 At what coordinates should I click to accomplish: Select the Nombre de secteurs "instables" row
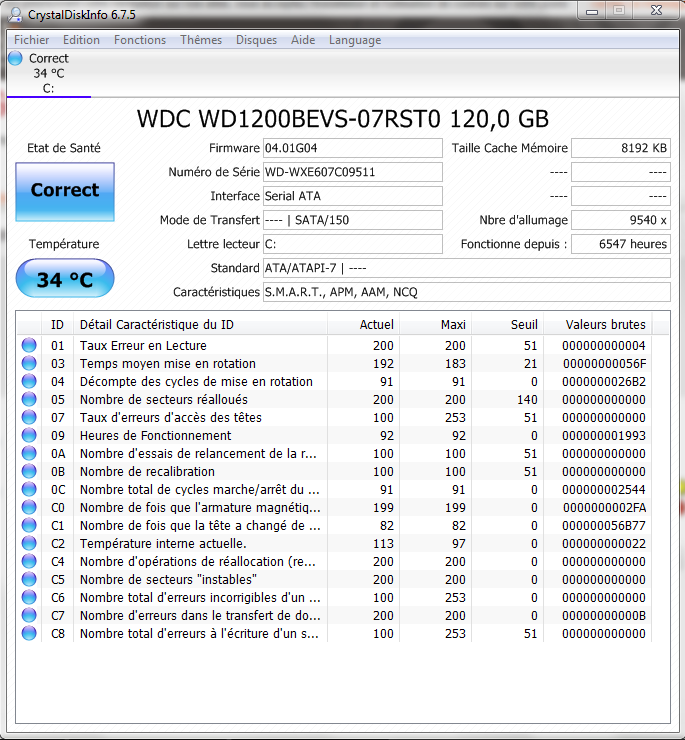click(x=334, y=579)
